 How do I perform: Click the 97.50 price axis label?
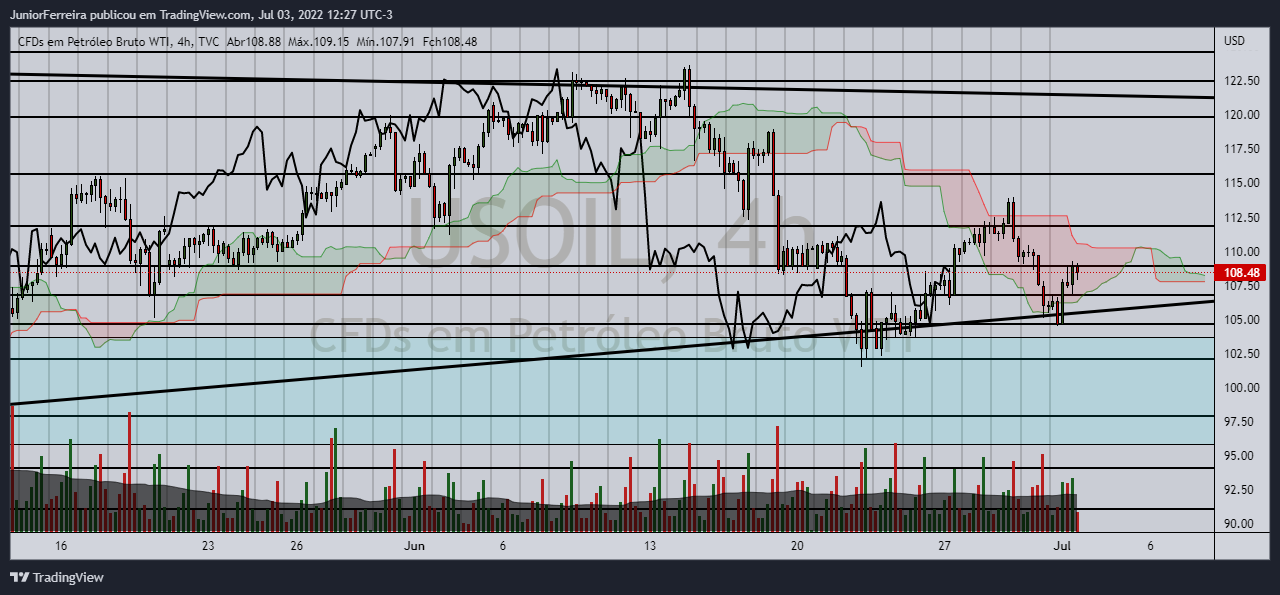coord(1241,421)
